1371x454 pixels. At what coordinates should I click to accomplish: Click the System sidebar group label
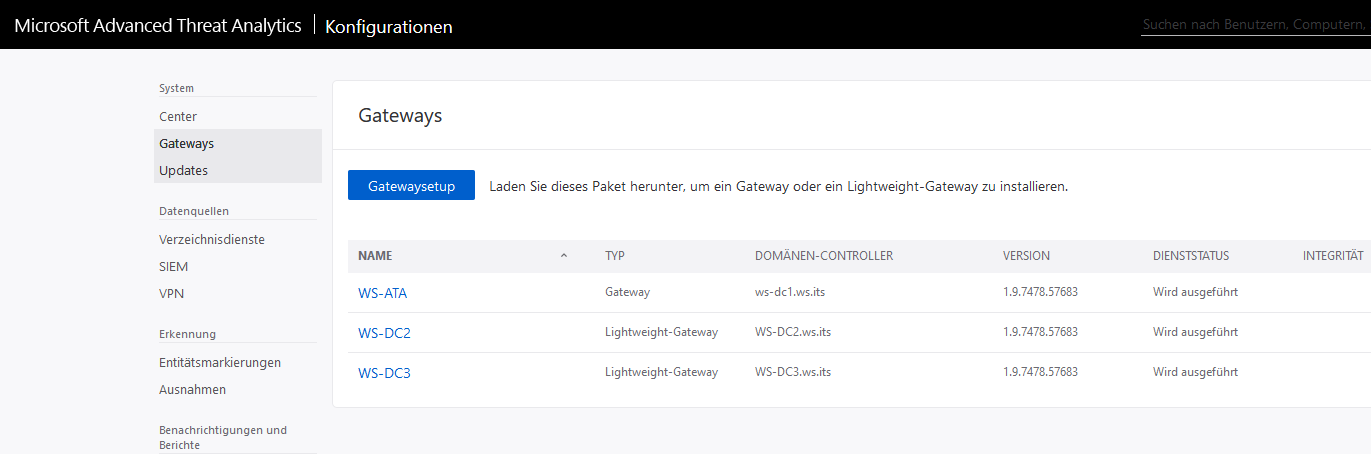pos(176,88)
